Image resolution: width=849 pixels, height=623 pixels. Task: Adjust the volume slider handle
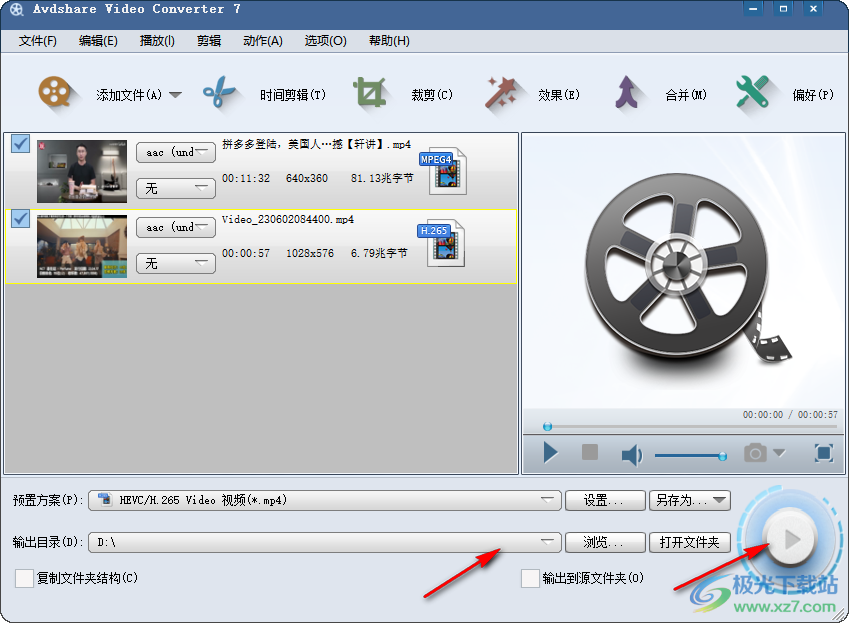pos(722,456)
